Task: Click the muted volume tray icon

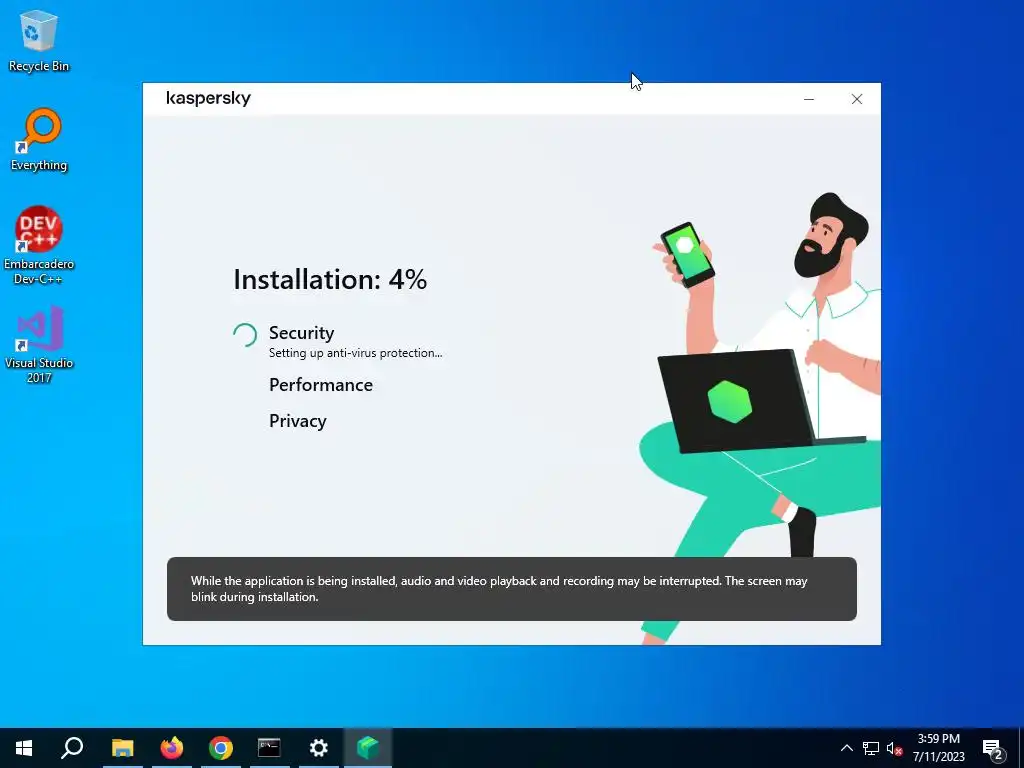Action: coord(894,748)
